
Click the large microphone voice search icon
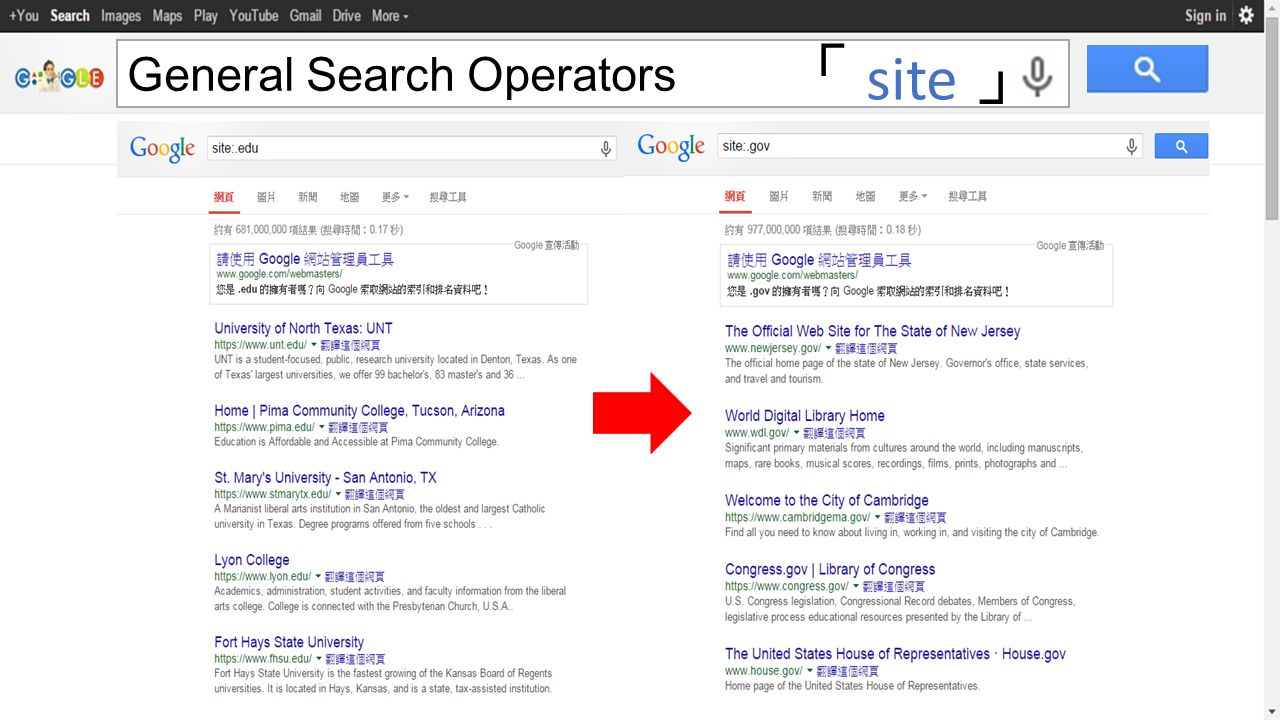coord(1038,76)
